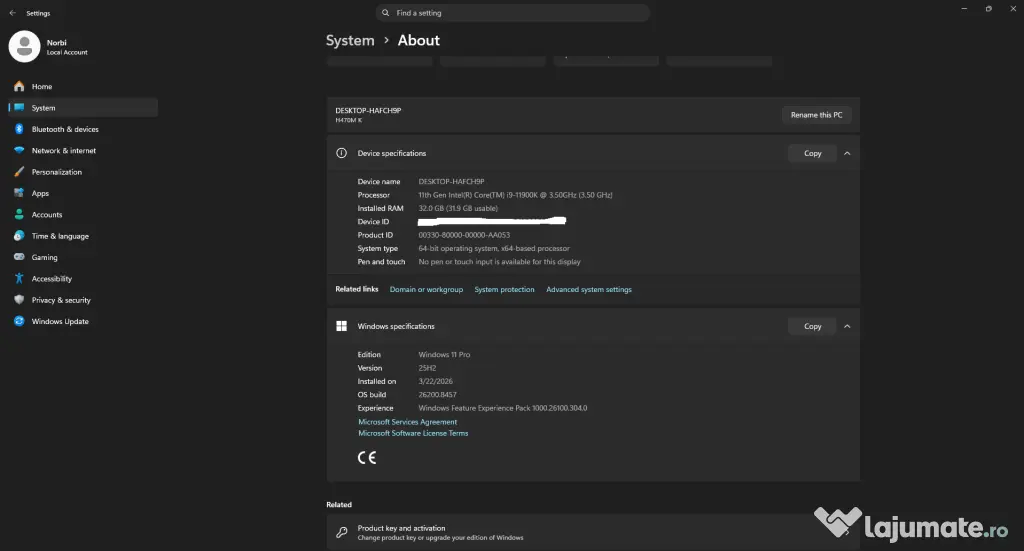Click the Personalization brush icon
Image resolution: width=1024 pixels, height=551 pixels.
point(19,172)
